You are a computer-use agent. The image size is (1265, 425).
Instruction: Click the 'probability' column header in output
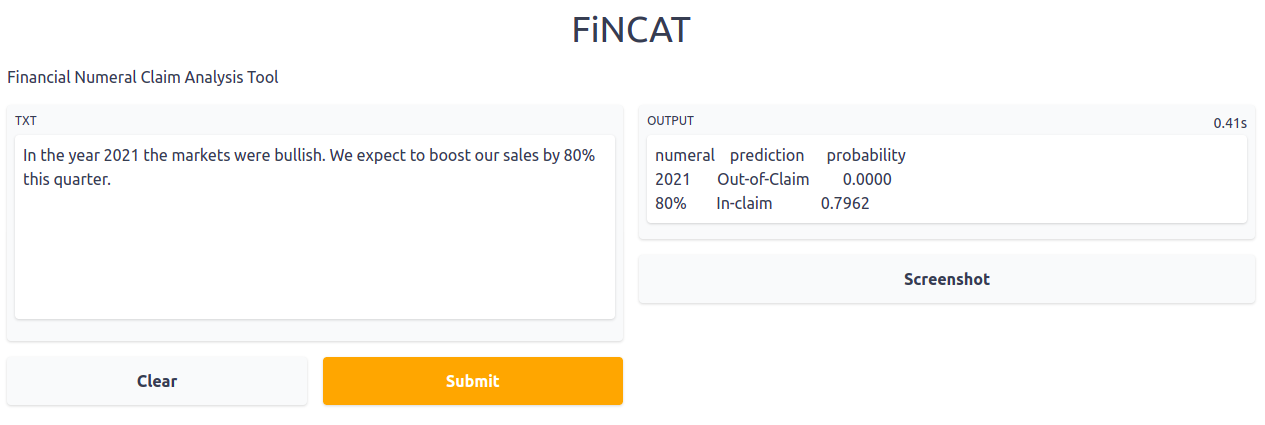tap(866, 155)
